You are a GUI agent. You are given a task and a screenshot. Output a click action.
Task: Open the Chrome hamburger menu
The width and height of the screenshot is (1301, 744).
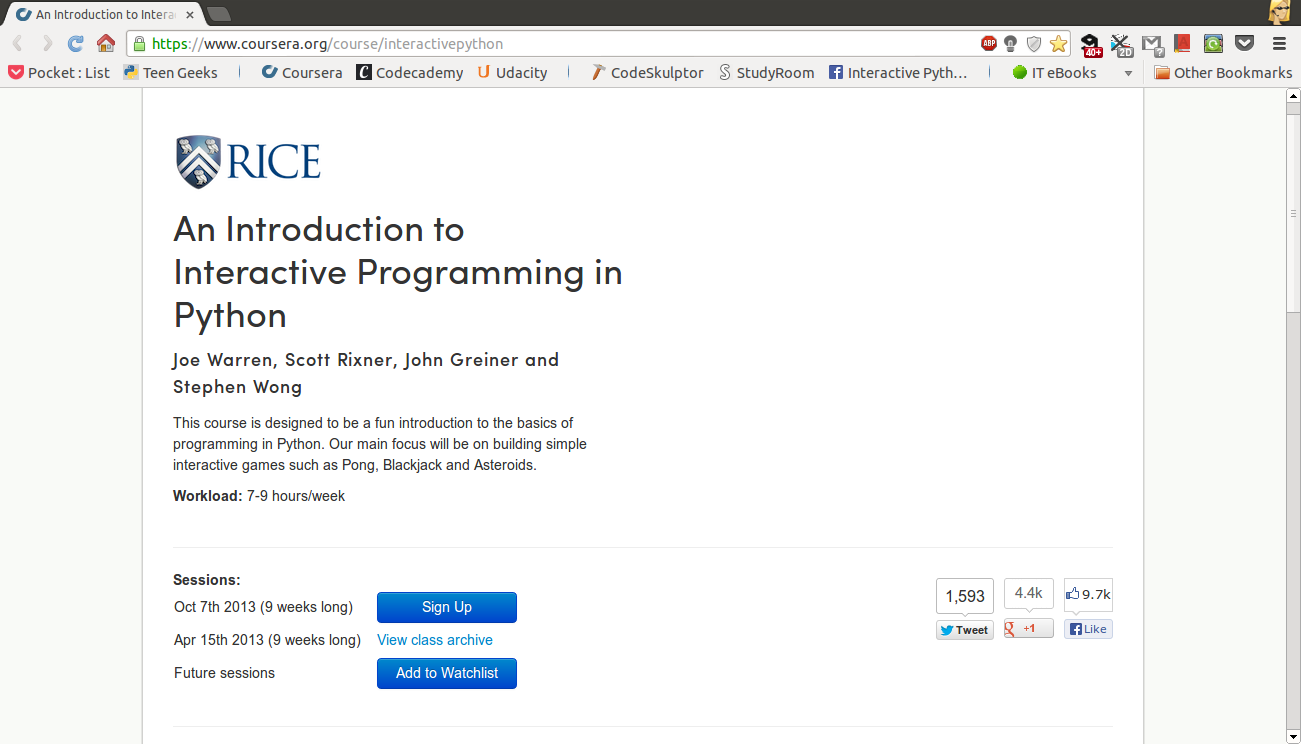coord(1279,44)
